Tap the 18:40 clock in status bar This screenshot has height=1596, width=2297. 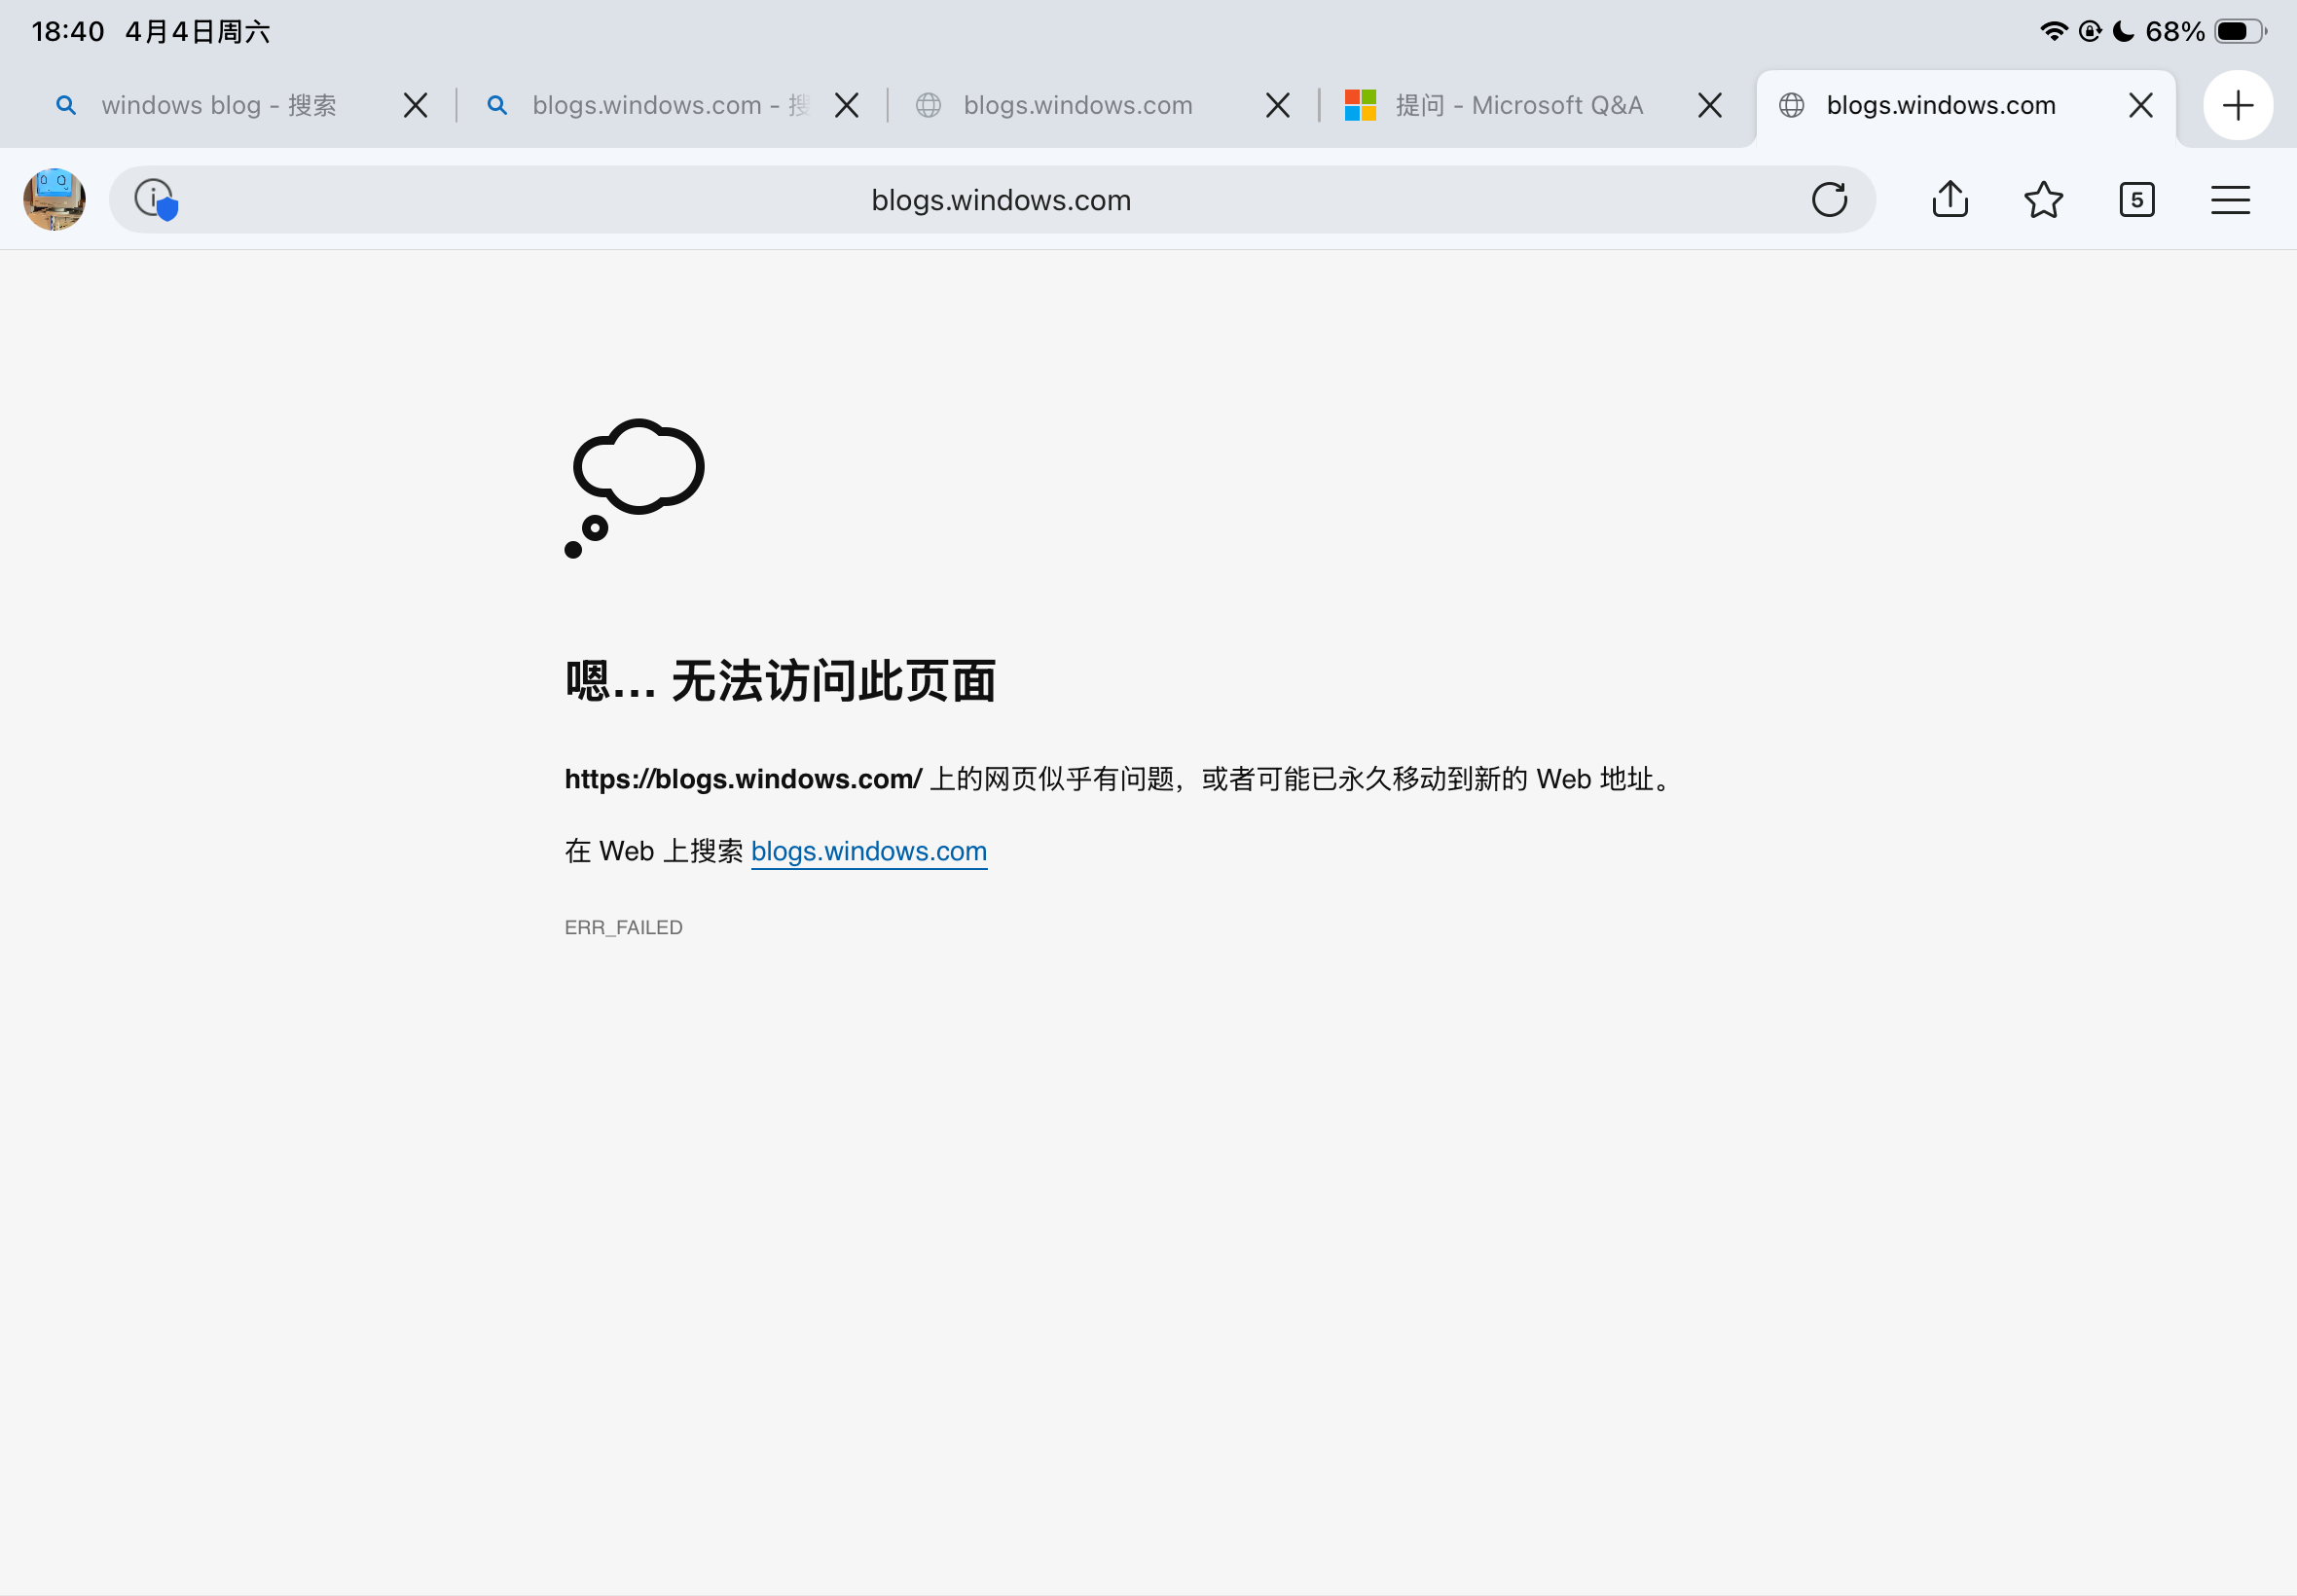[x=68, y=32]
